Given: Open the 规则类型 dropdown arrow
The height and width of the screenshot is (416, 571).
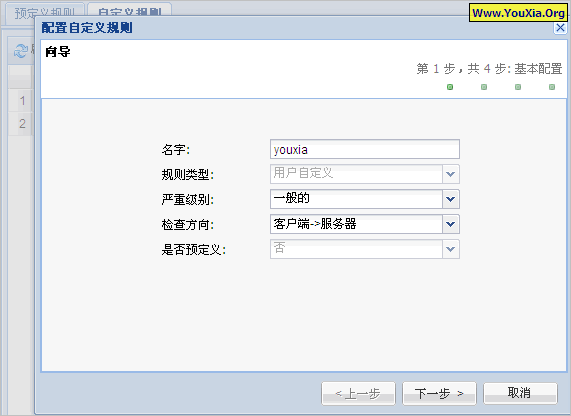Looking at the screenshot, I should 450,174.
